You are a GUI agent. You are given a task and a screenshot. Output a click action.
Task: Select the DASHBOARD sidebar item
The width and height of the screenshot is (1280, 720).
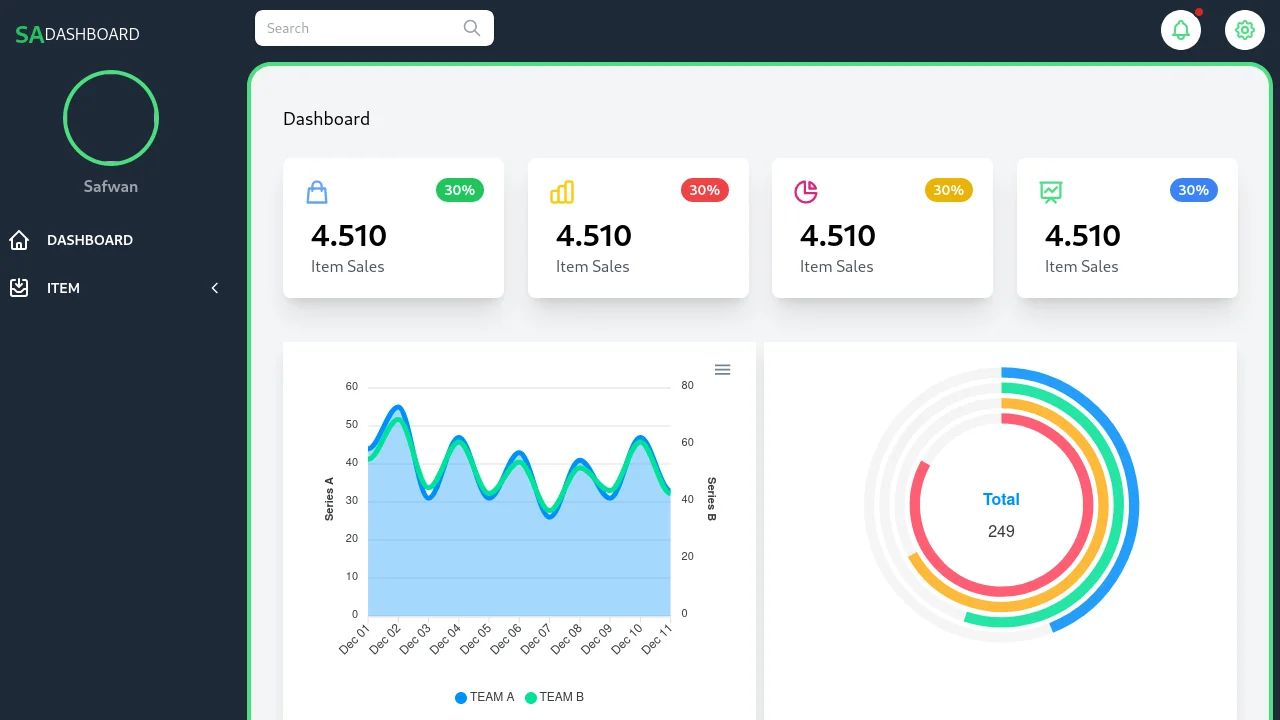[90, 240]
